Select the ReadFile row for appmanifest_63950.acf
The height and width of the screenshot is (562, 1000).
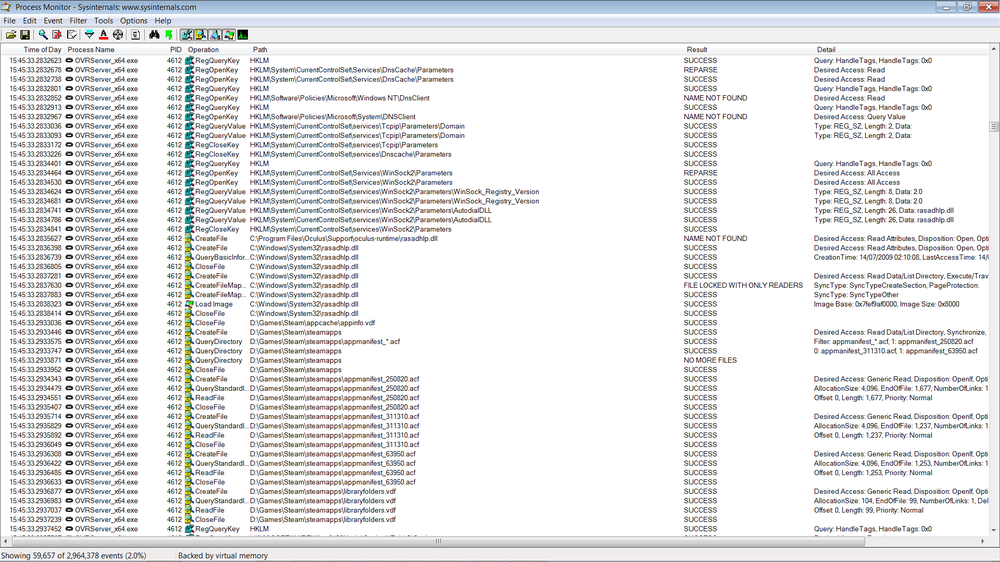495,473
